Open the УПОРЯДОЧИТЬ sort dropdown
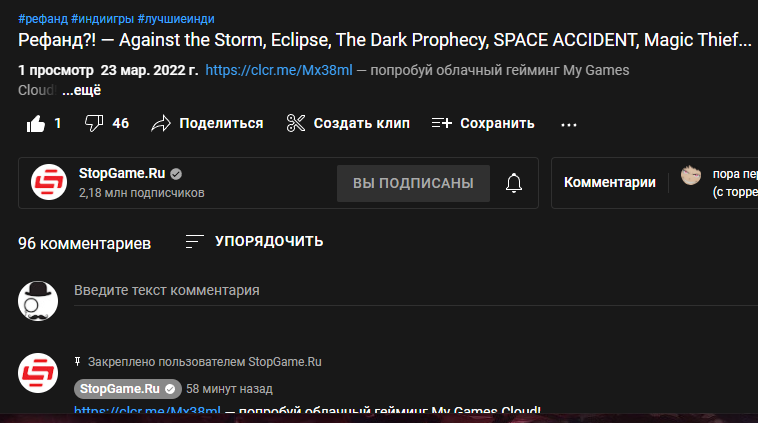Screen dimensions: 758x423 tap(254, 241)
